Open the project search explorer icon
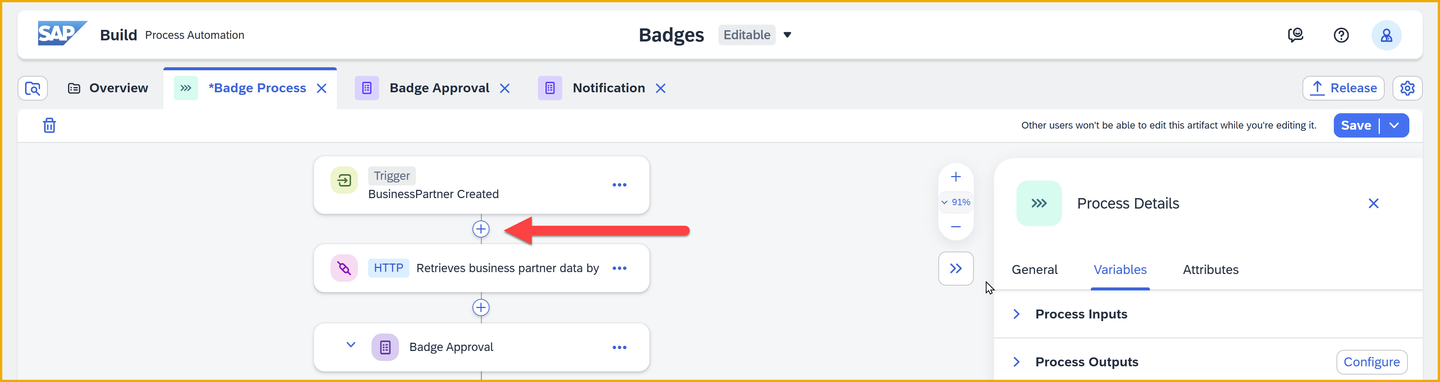This screenshot has height=382, width=1440. coord(33,88)
